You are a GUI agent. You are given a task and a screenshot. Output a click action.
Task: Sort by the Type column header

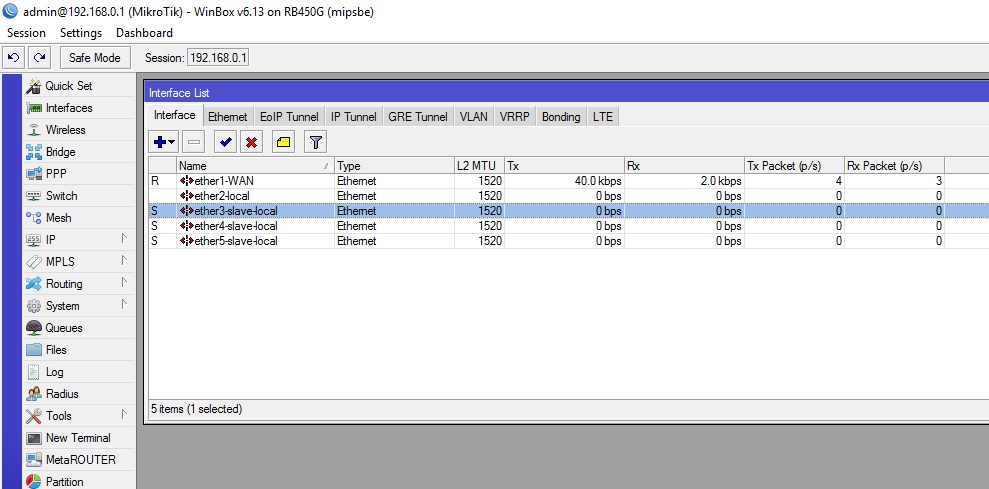point(394,166)
